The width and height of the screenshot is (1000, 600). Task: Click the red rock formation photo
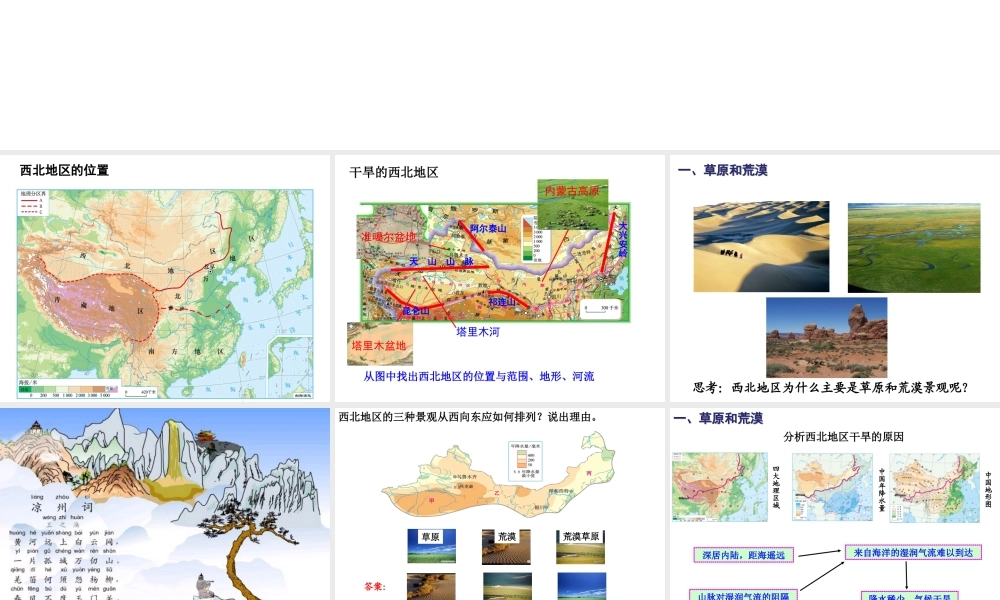coord(827,337)
